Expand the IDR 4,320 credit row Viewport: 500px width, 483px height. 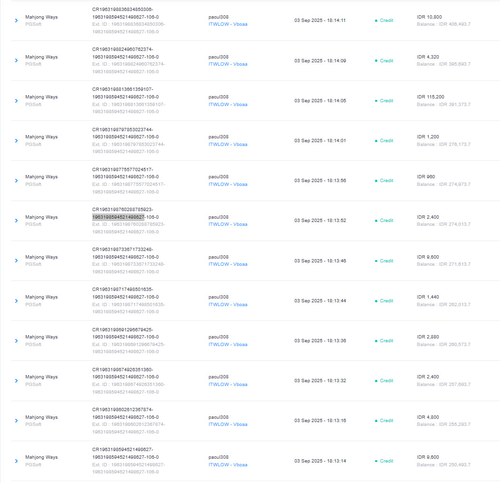click(16, 61)
